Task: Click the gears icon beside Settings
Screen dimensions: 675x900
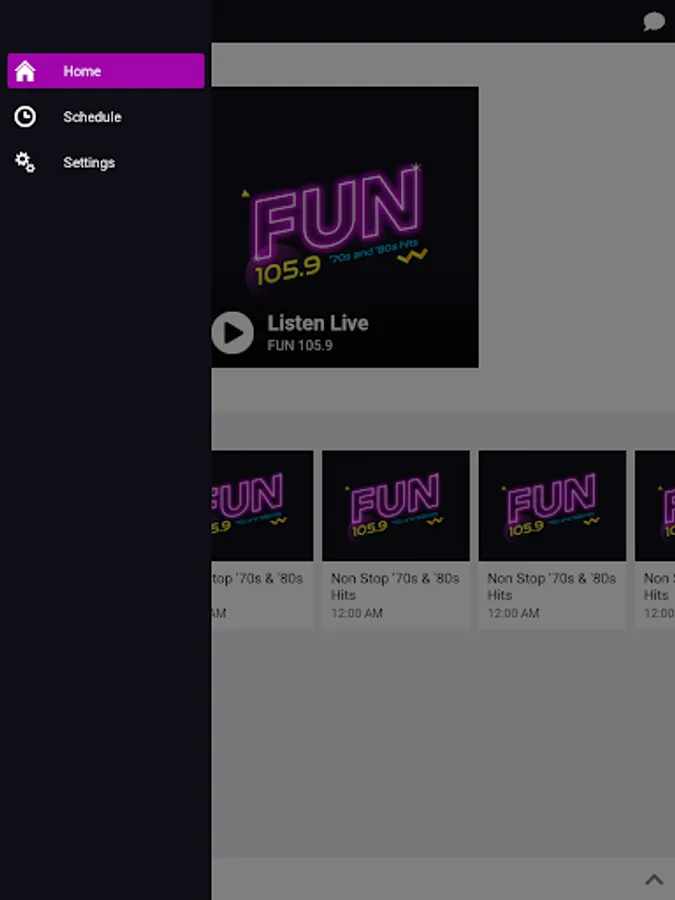Action: point(25,162)
